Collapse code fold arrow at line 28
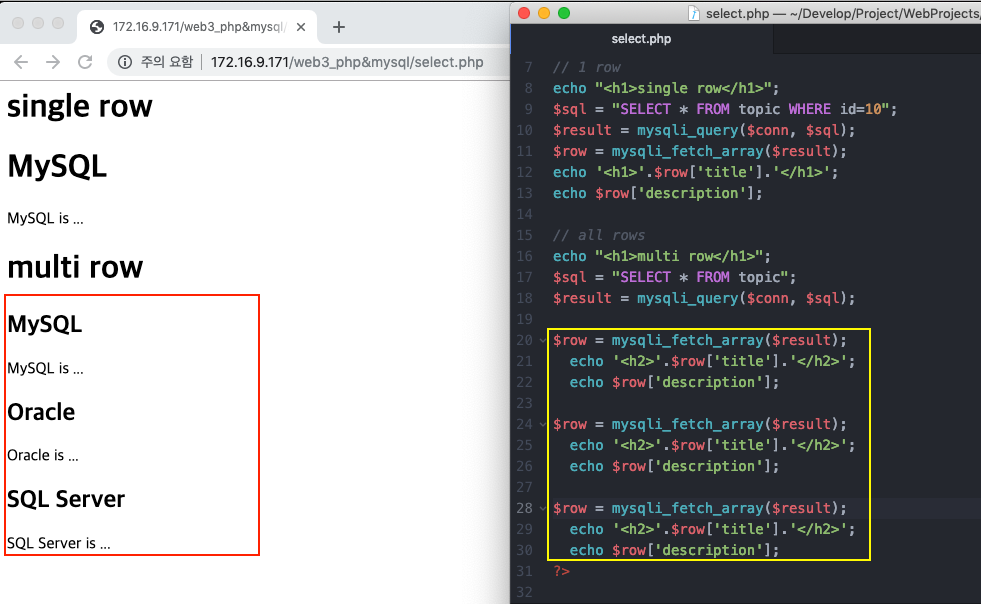 point(542,508)
